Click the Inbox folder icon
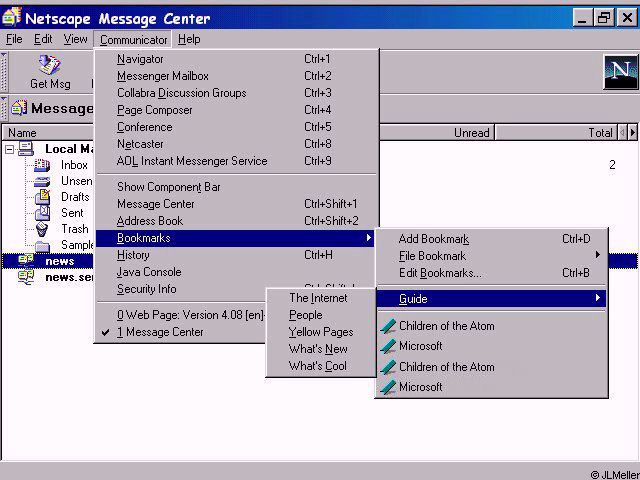The image size is (640, 480). click(x=42, y=165)
